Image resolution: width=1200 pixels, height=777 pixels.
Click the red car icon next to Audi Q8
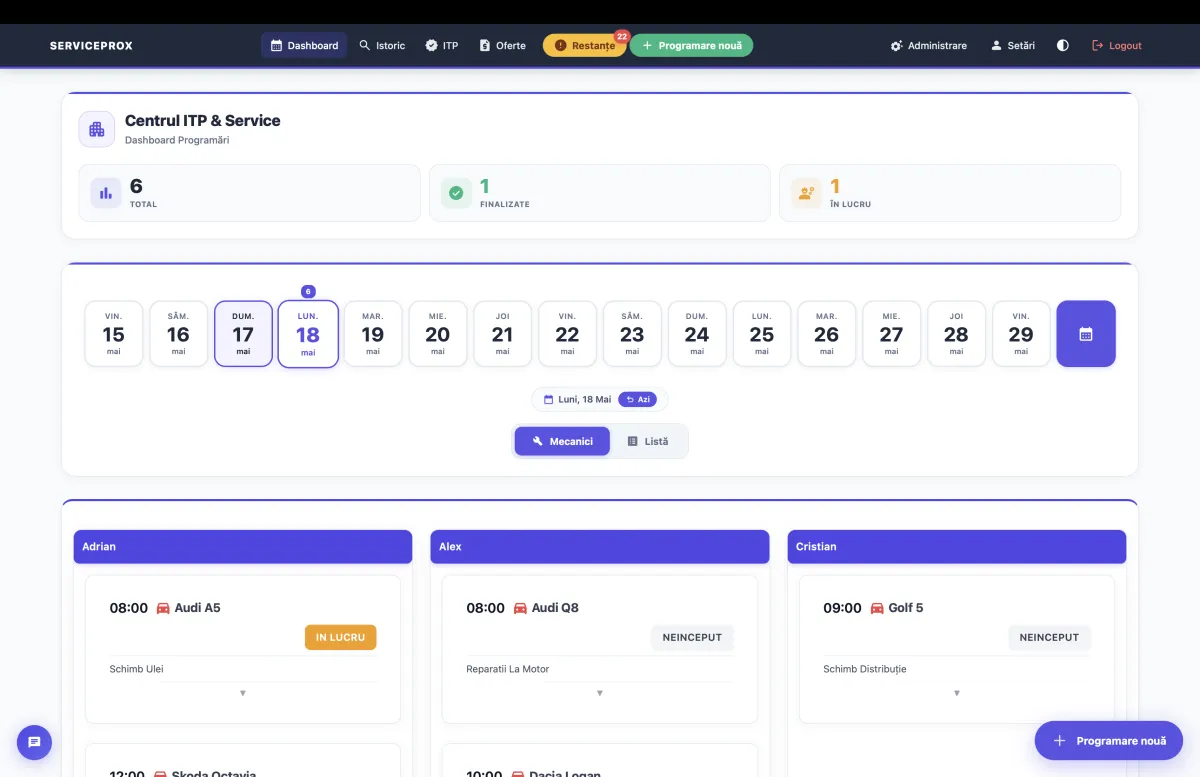pyautogui.click(x=520, y=608)
